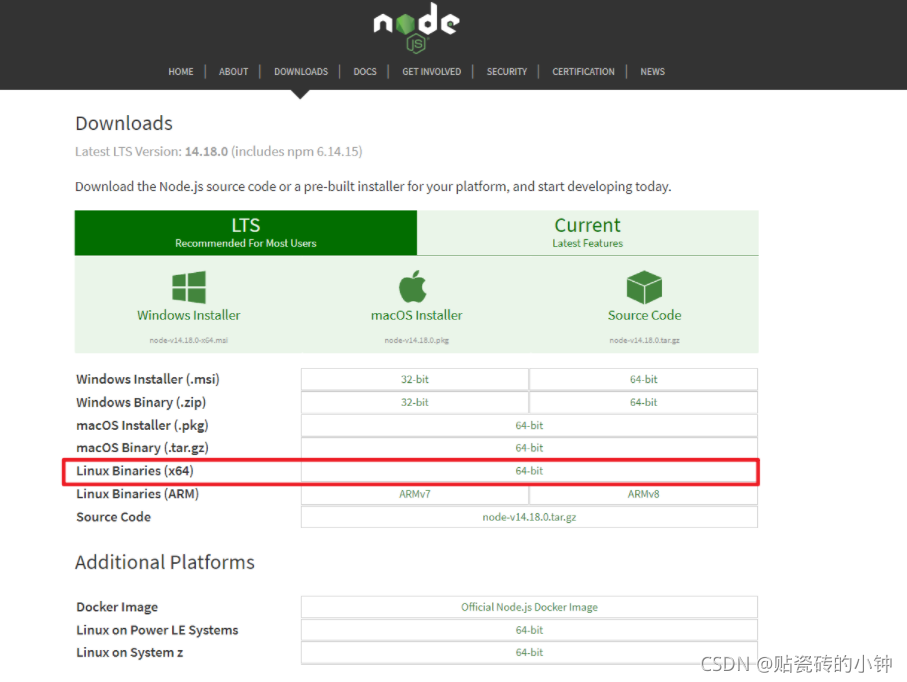907x682 pixels.
Task: Open Official Node.js Docker Image link
Action: [x=529, y=607]
